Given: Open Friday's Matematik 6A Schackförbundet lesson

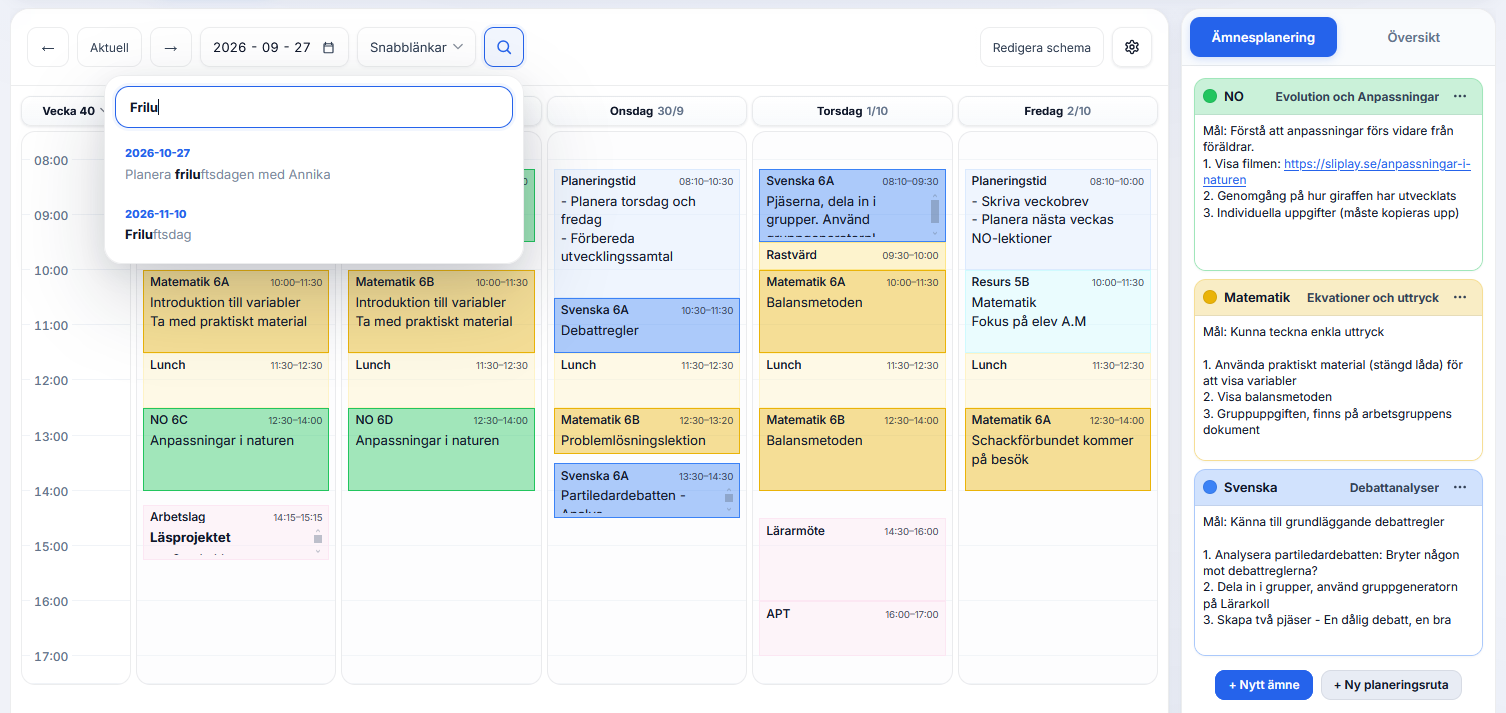Looking at the screenshot, I should pos(1058,449).
